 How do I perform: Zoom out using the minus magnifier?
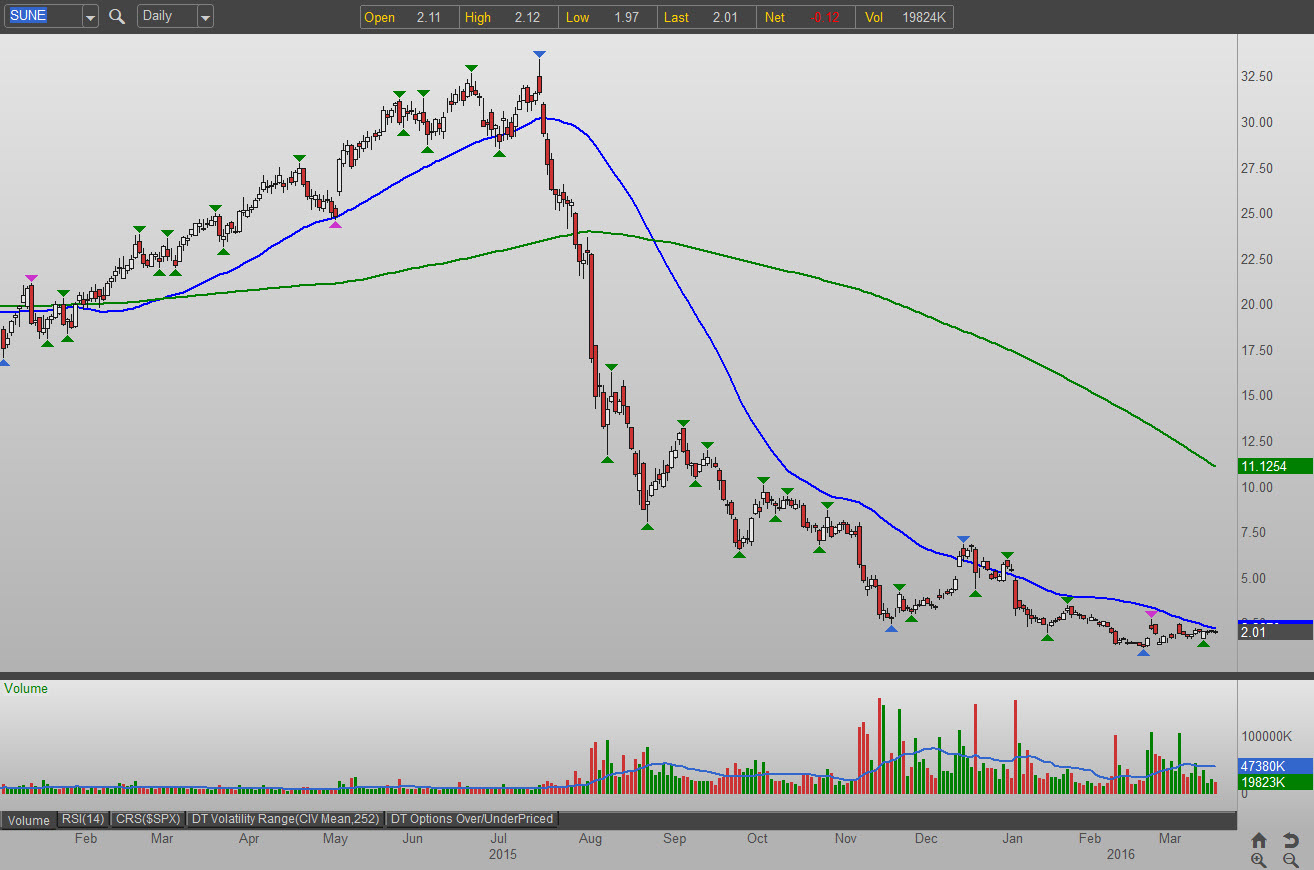pos(1291,860)
